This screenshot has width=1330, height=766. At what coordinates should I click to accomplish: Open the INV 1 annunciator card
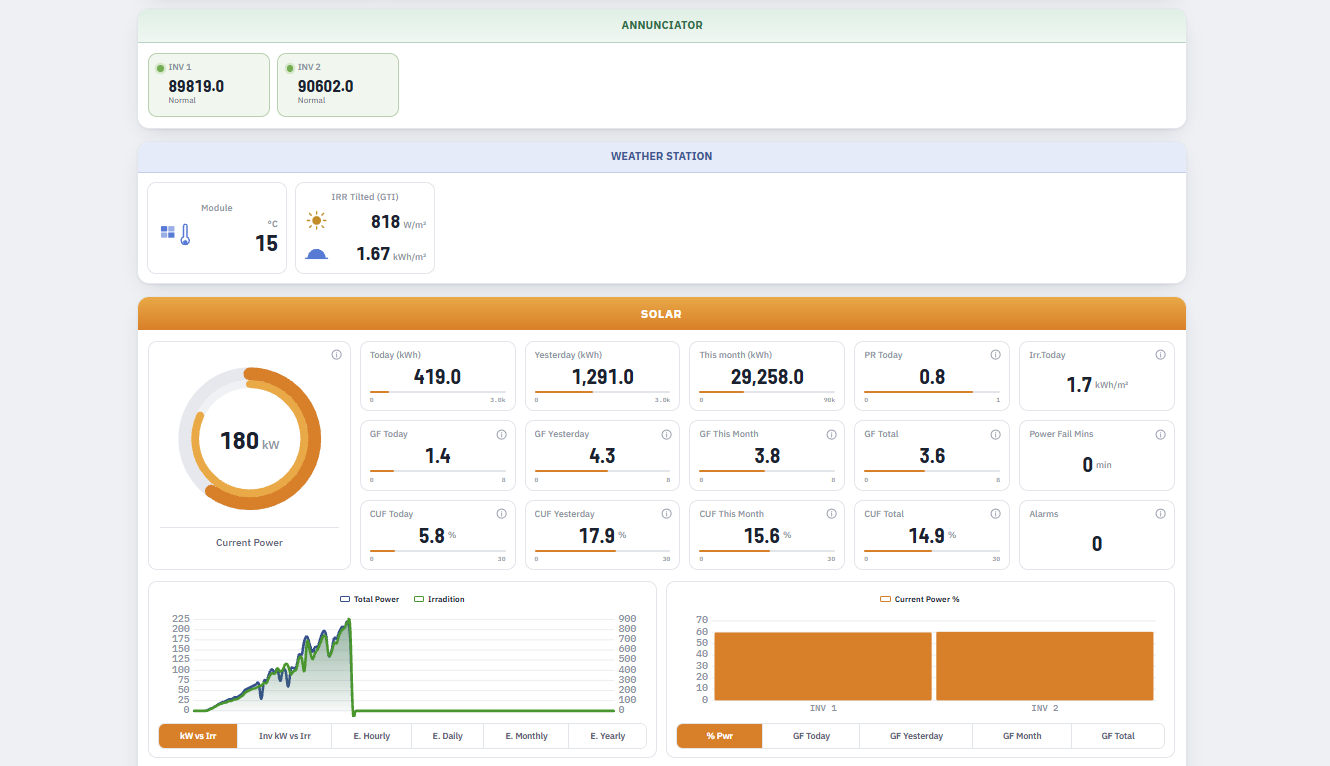pos(209,85)
